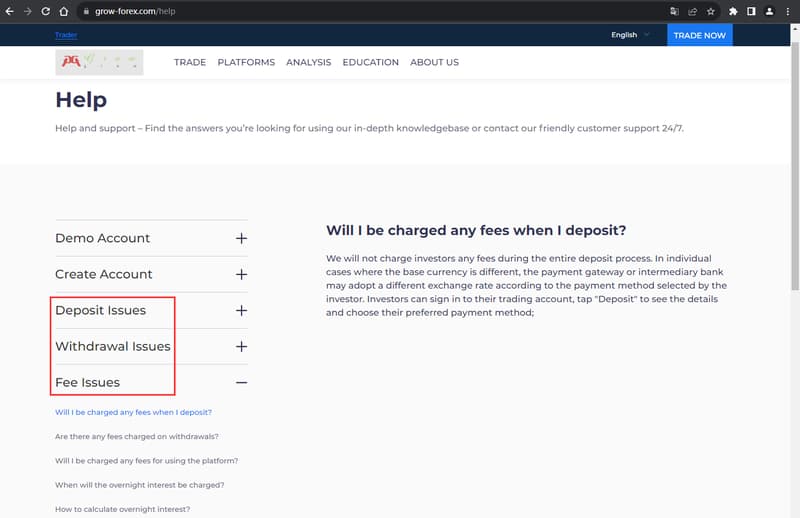Select the Fee Issues section title
The height and width of the screenshot is (518, 800).
(x=87, y=382)
